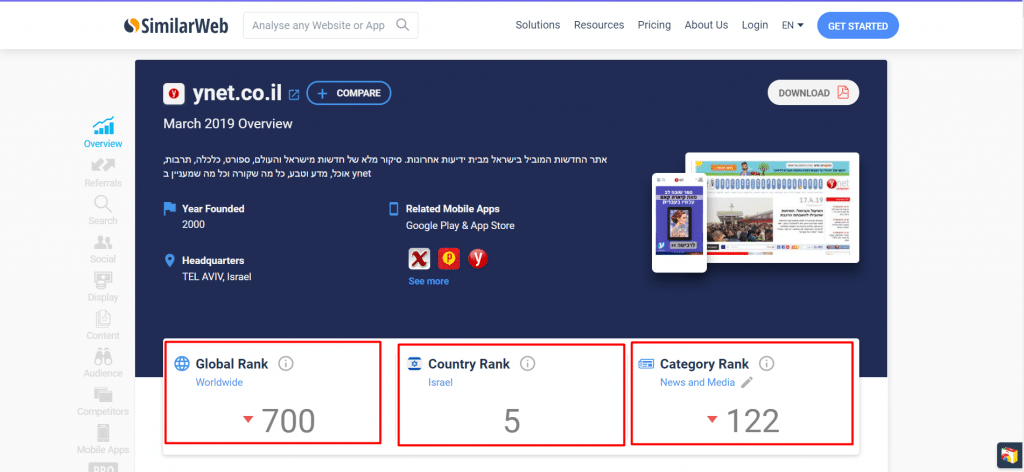Click the SimilarWeb logo
The height and width of the screenshot is (472, 1024).
[176, 25]
